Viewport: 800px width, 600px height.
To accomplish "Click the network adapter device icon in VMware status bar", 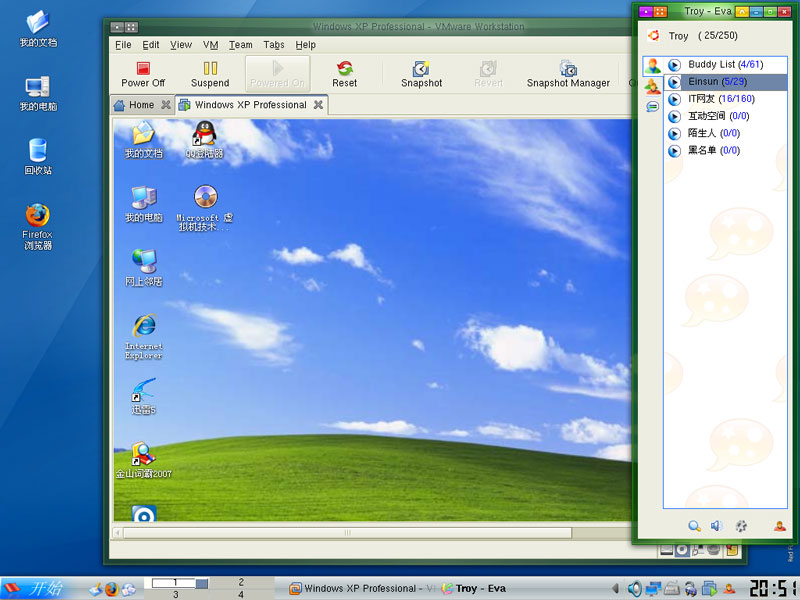I will [x=697, y=550].
